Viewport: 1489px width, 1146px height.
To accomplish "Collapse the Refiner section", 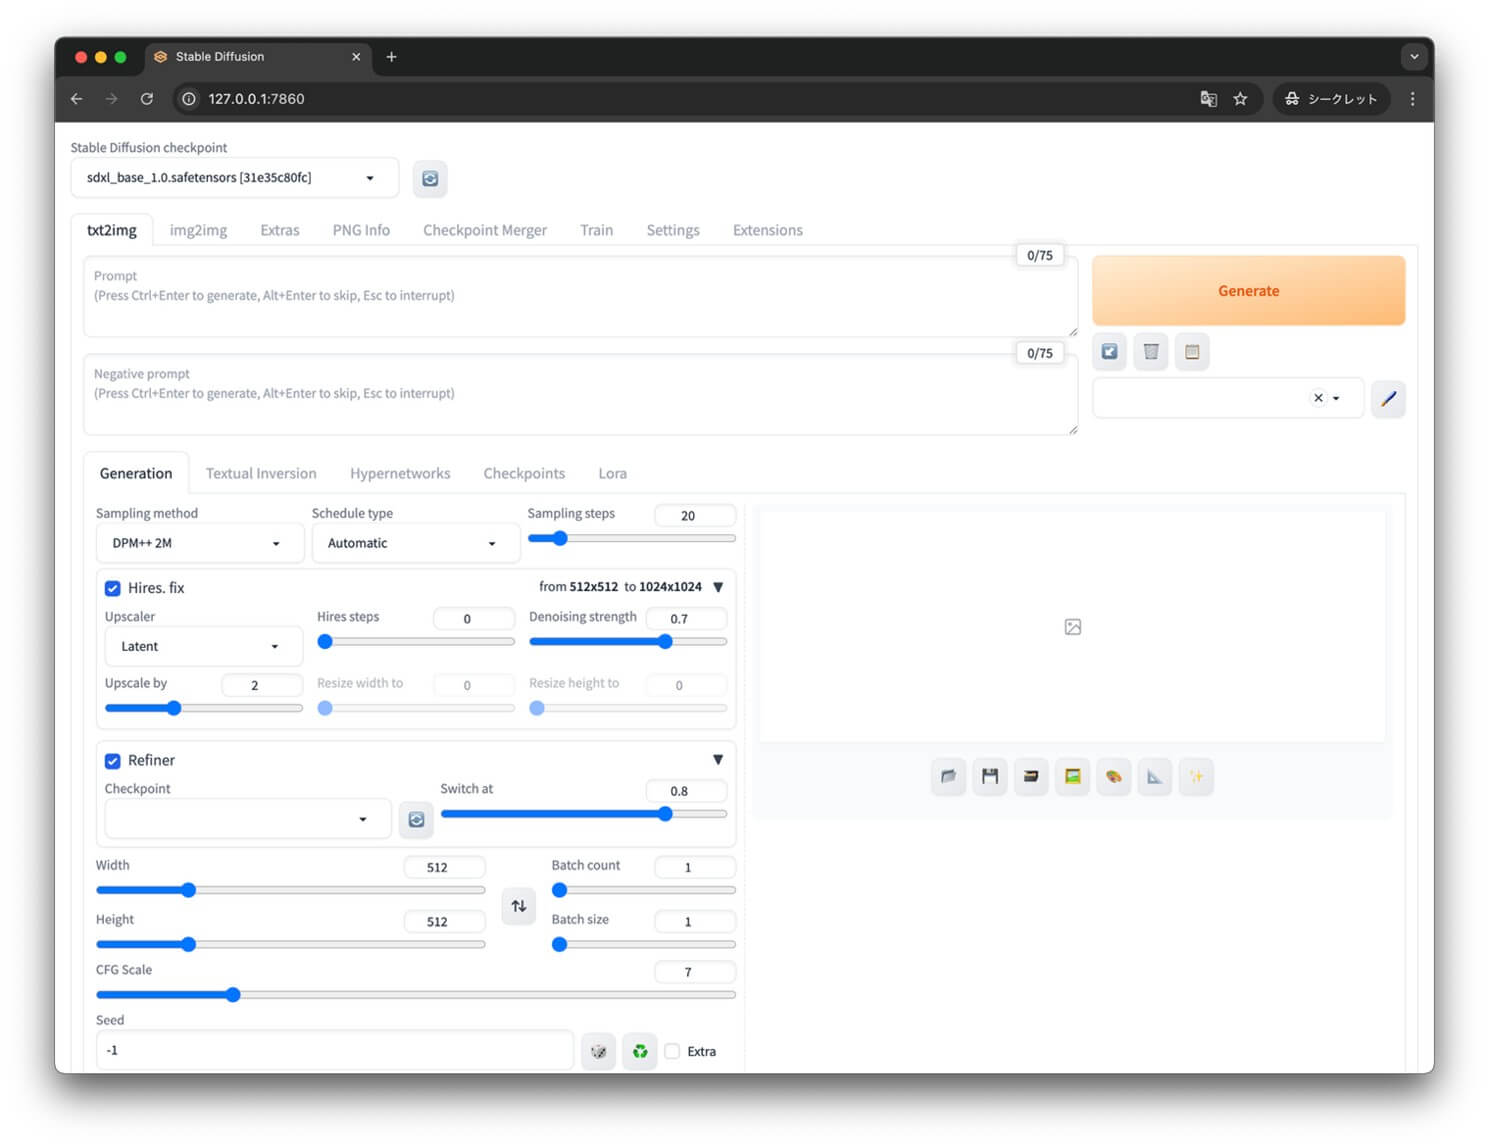I will click(x=718, y=760).
